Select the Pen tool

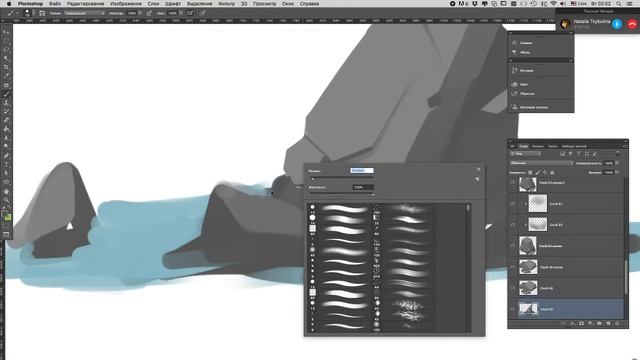click(x=6, y=156)
